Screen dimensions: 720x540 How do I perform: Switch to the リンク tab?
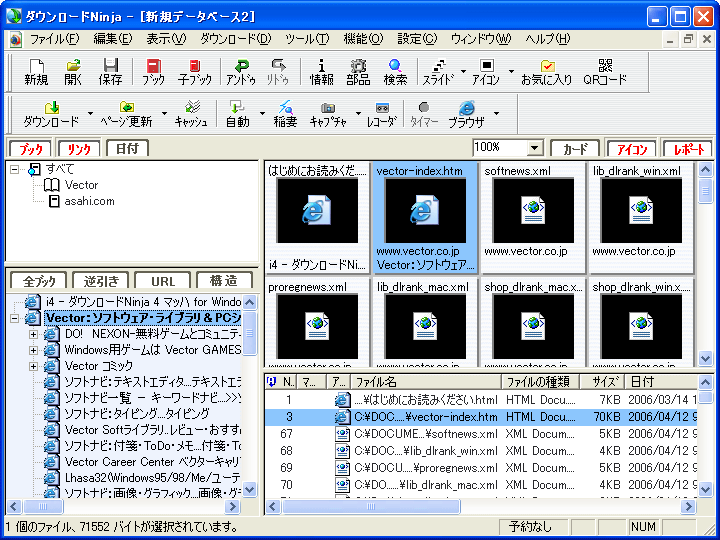79,149
